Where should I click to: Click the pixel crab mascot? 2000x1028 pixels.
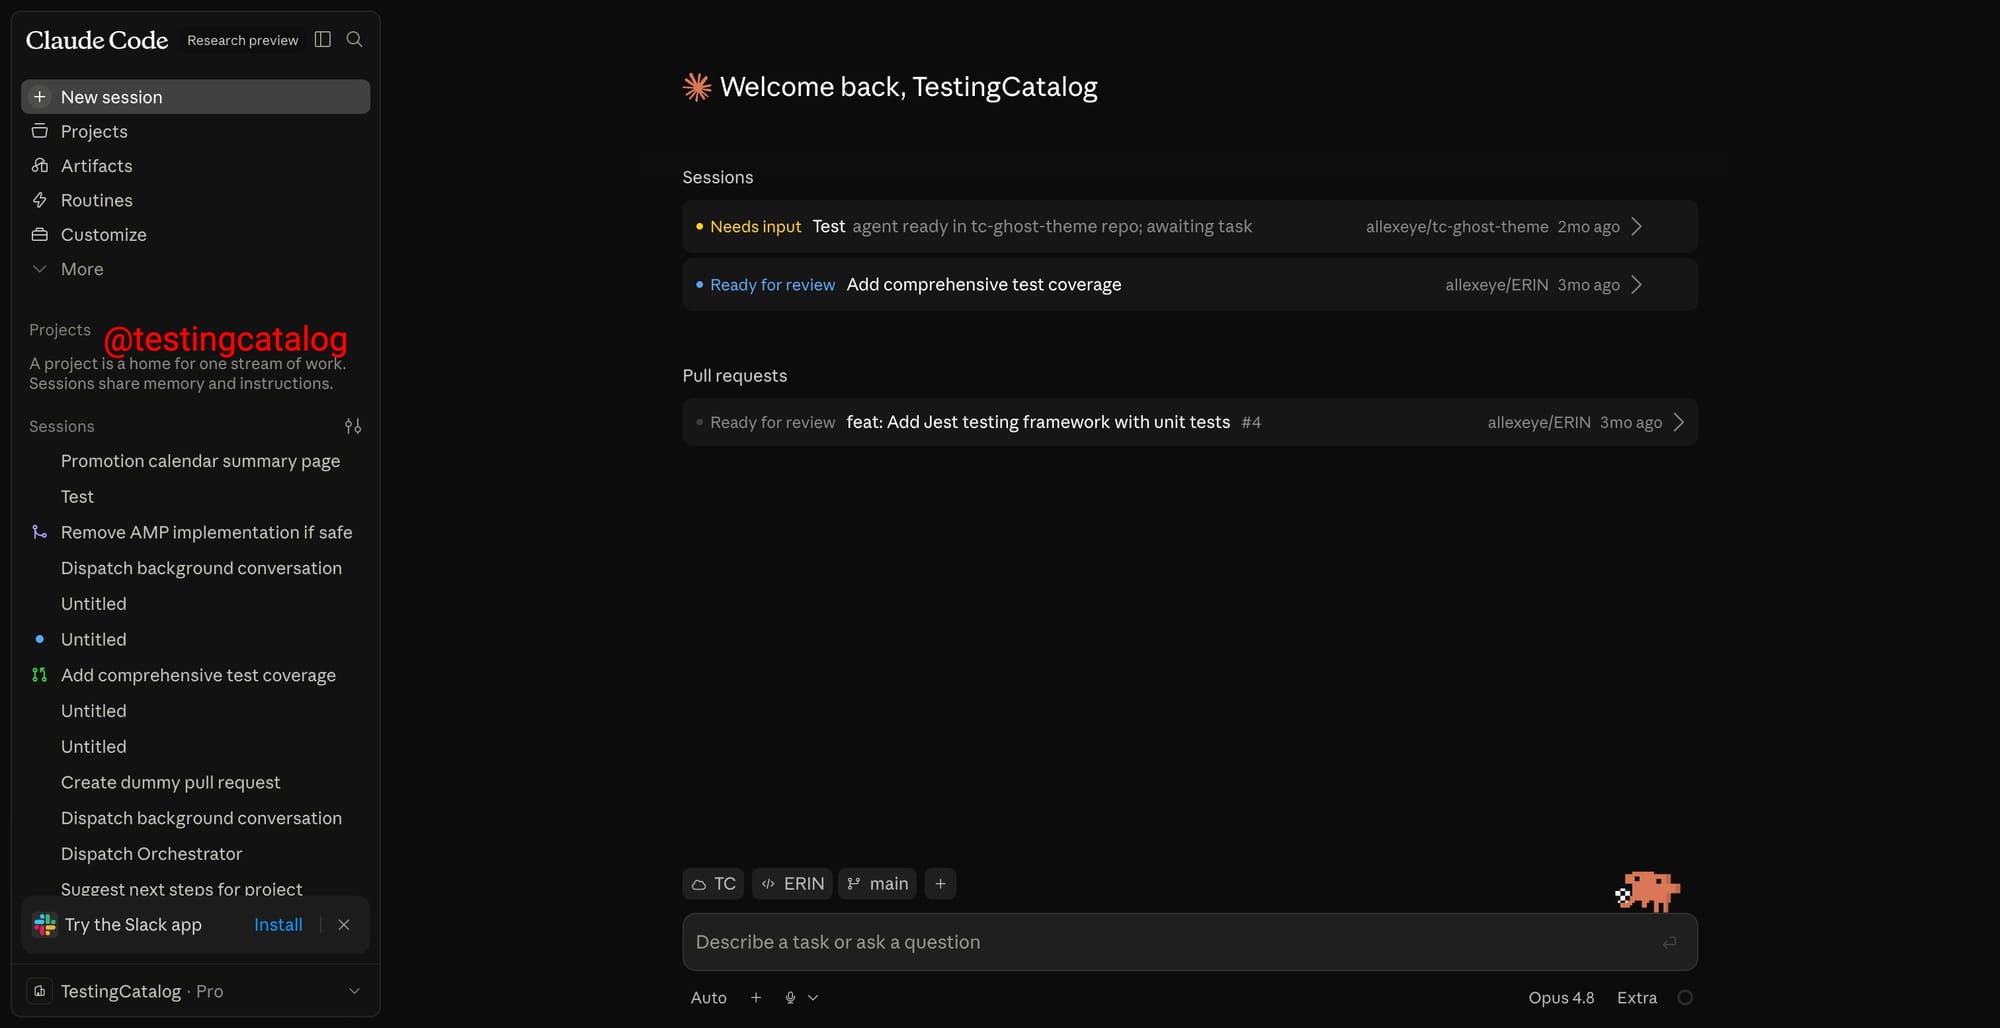pyautogui.click(x=1647, y=891)
